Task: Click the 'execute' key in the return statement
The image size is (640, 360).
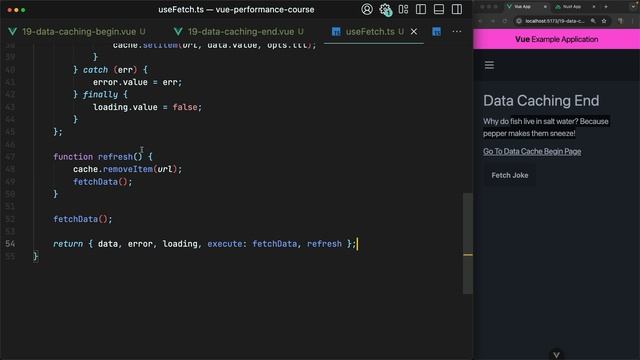Action: (224, 244)
